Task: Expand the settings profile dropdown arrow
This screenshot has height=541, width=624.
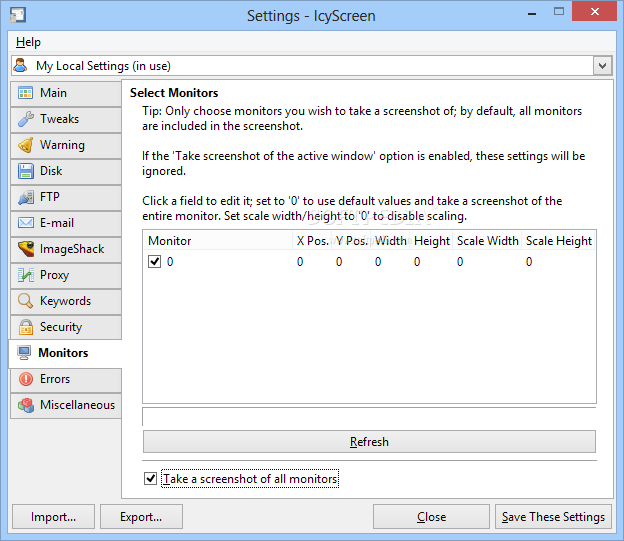Action: [x=603, y=66]
